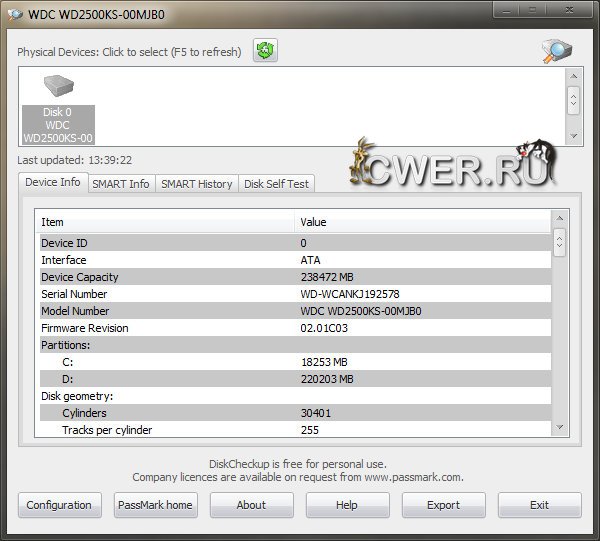This screenshot has height=541, width=600.
Task: Switch to the SMART History tab
Action: 197,184
